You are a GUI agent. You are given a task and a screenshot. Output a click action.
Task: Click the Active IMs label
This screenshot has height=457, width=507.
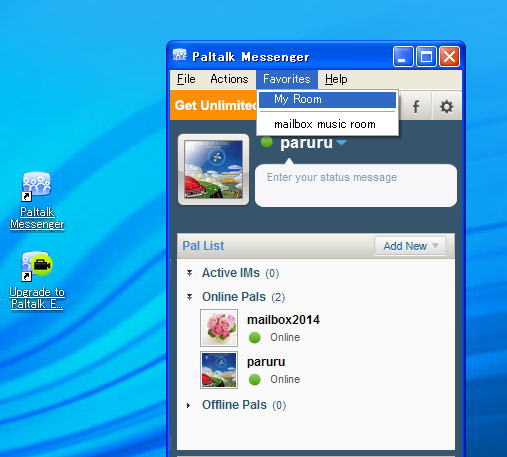pos(231,273)
